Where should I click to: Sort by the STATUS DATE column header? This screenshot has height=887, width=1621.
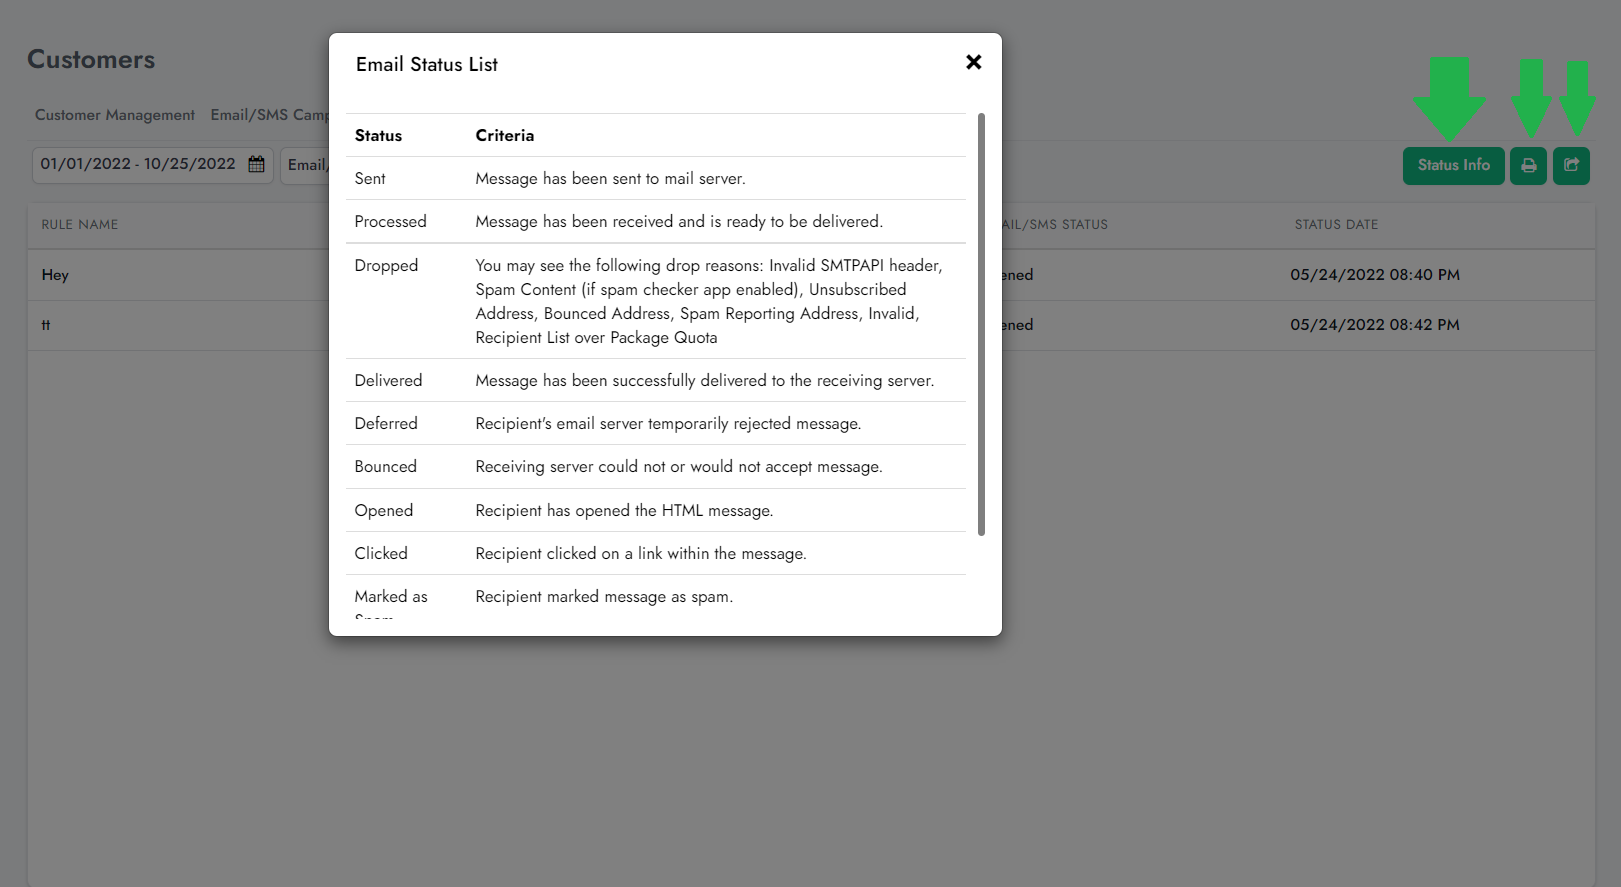pos(1336,225)
